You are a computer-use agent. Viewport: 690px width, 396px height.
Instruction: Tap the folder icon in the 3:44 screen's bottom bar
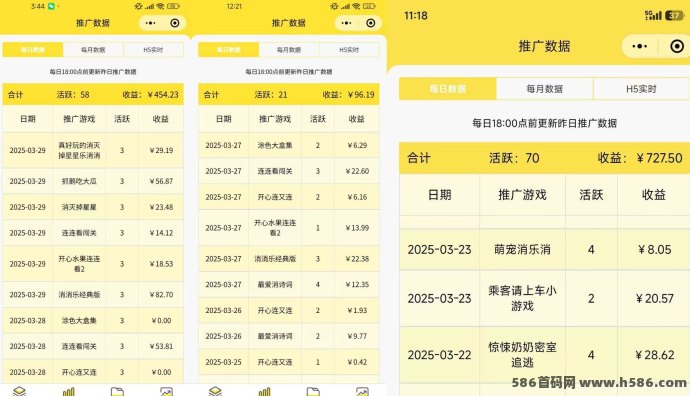(117, 391)
